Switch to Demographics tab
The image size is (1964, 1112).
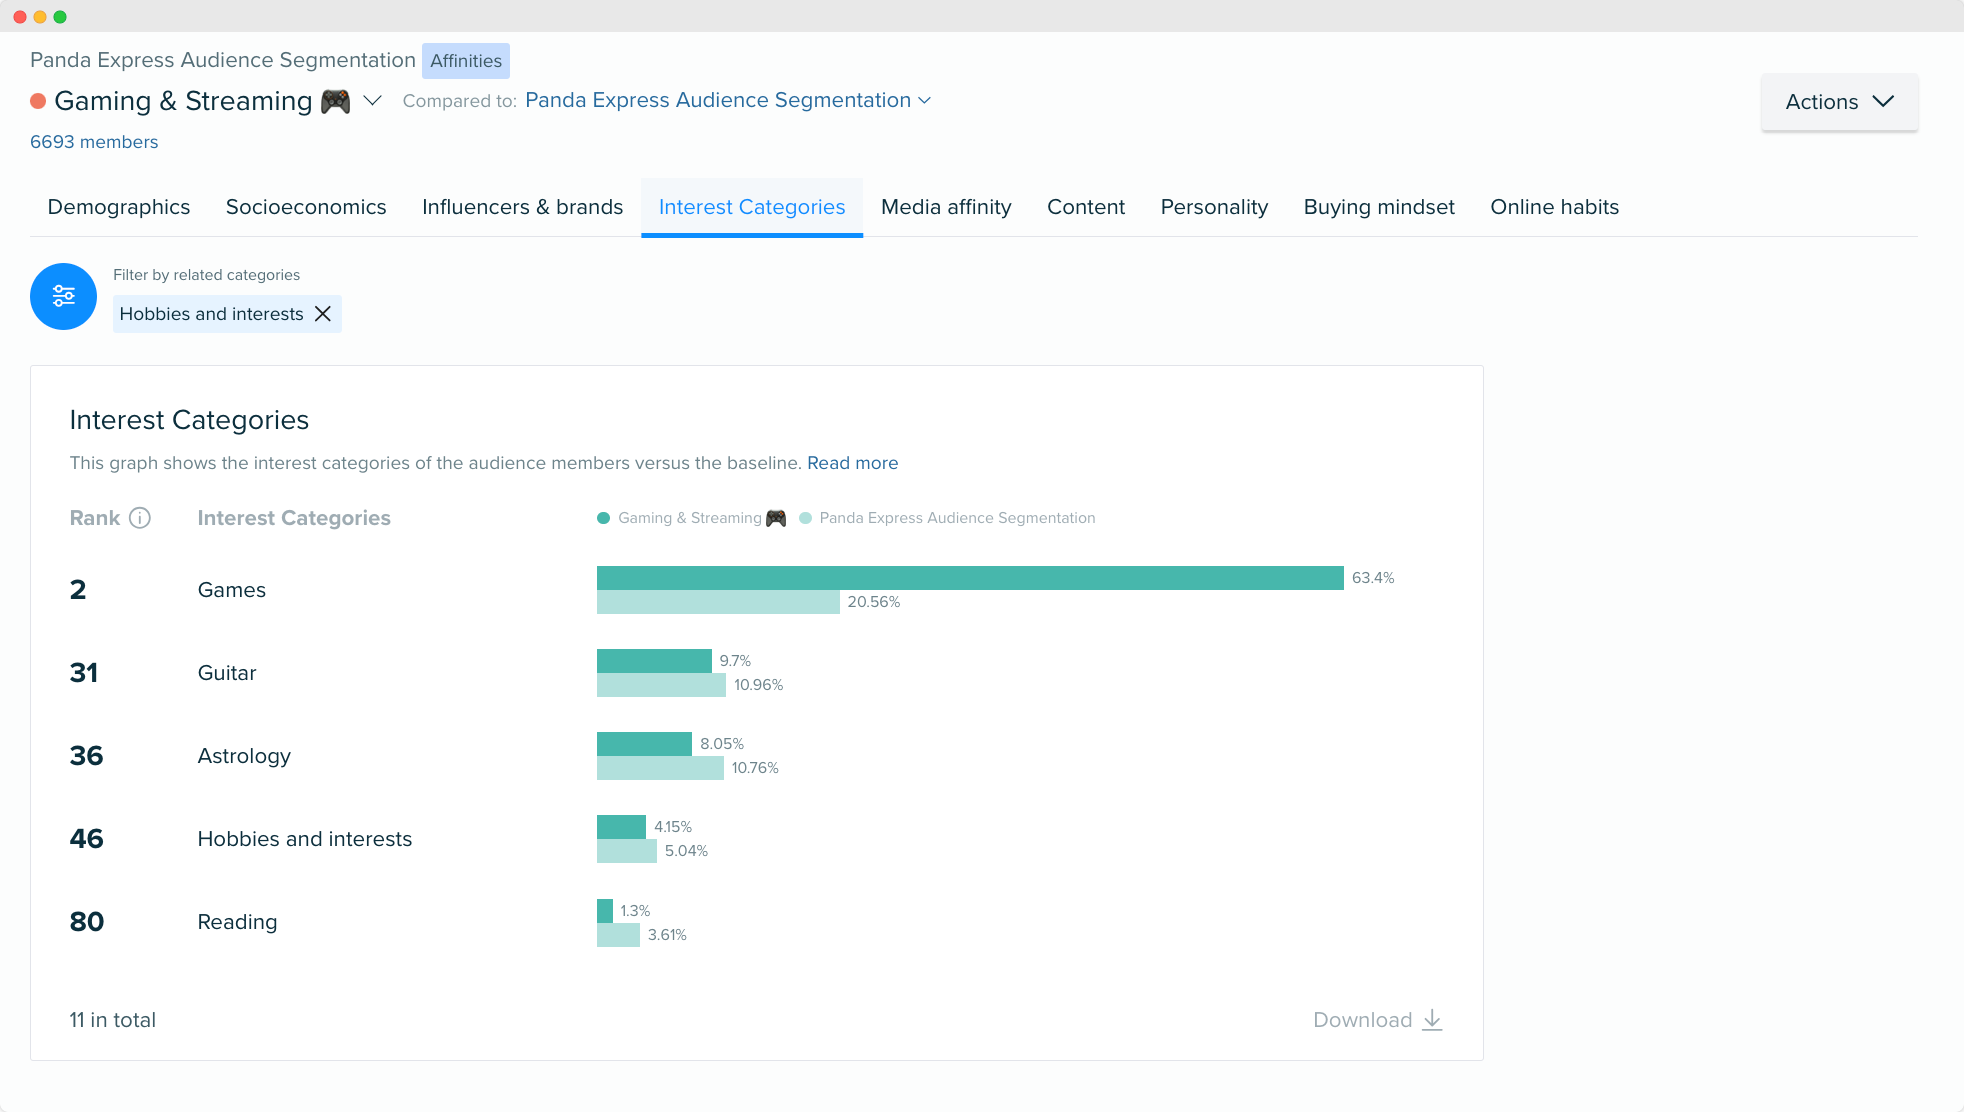[119, 206]
